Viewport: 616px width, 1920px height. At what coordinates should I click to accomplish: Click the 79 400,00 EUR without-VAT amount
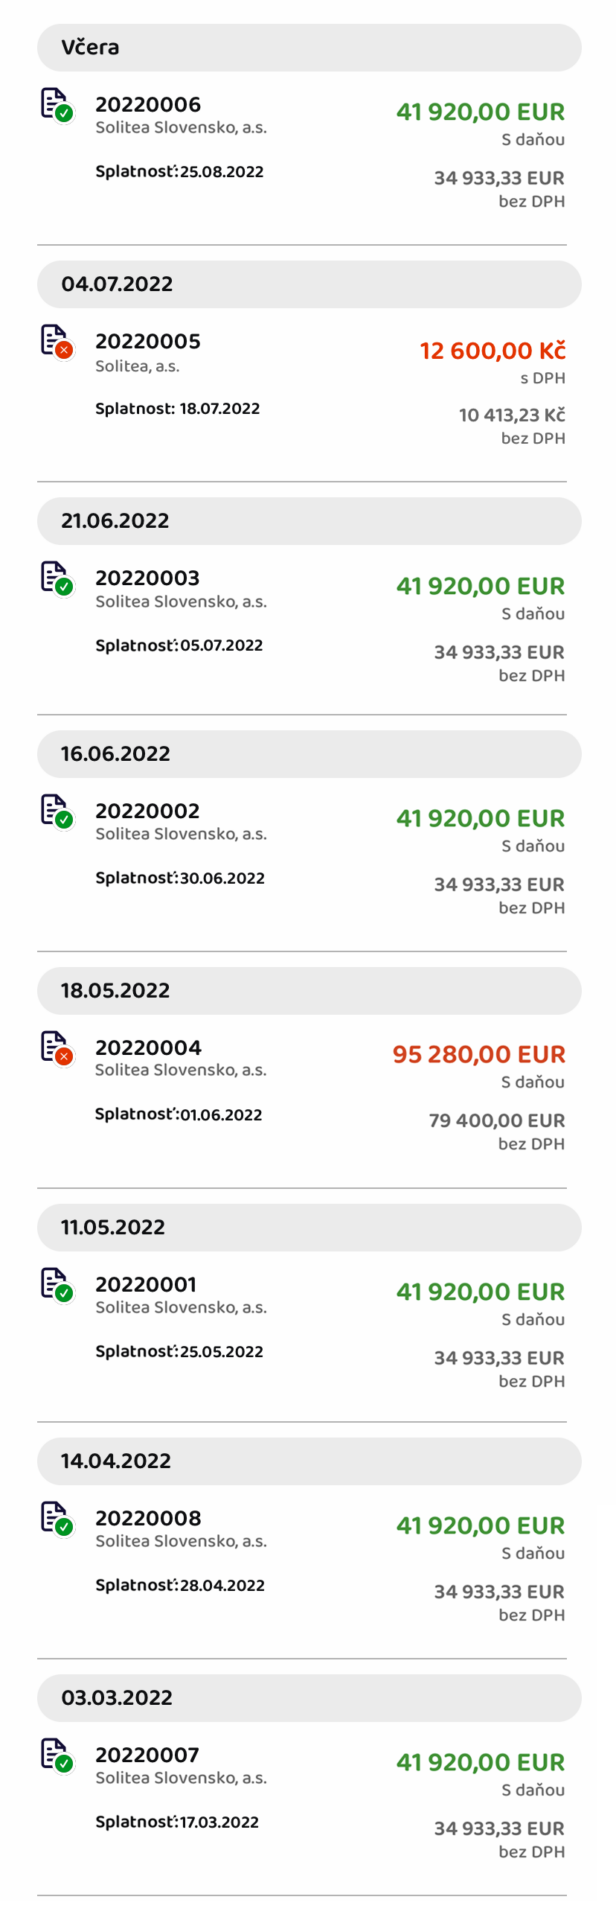pos(497,1121)
